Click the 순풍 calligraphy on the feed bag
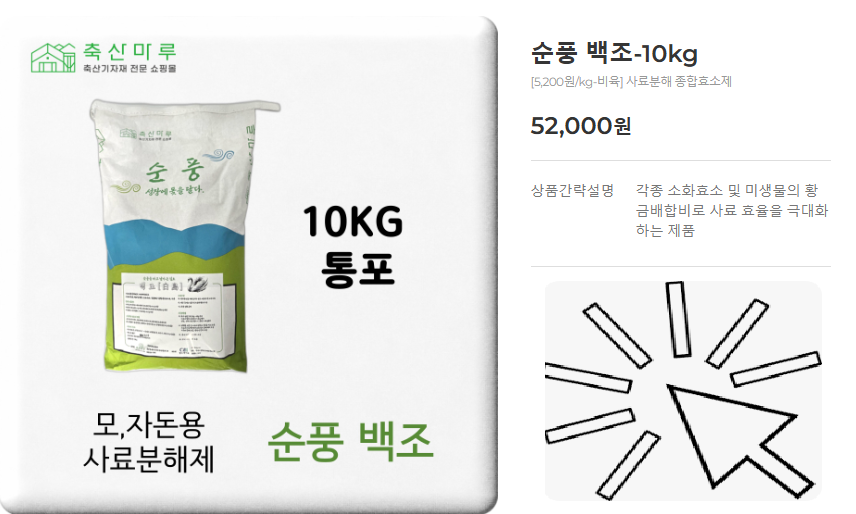The height and width of the screenshot is (514, 856). pos(174,171)
